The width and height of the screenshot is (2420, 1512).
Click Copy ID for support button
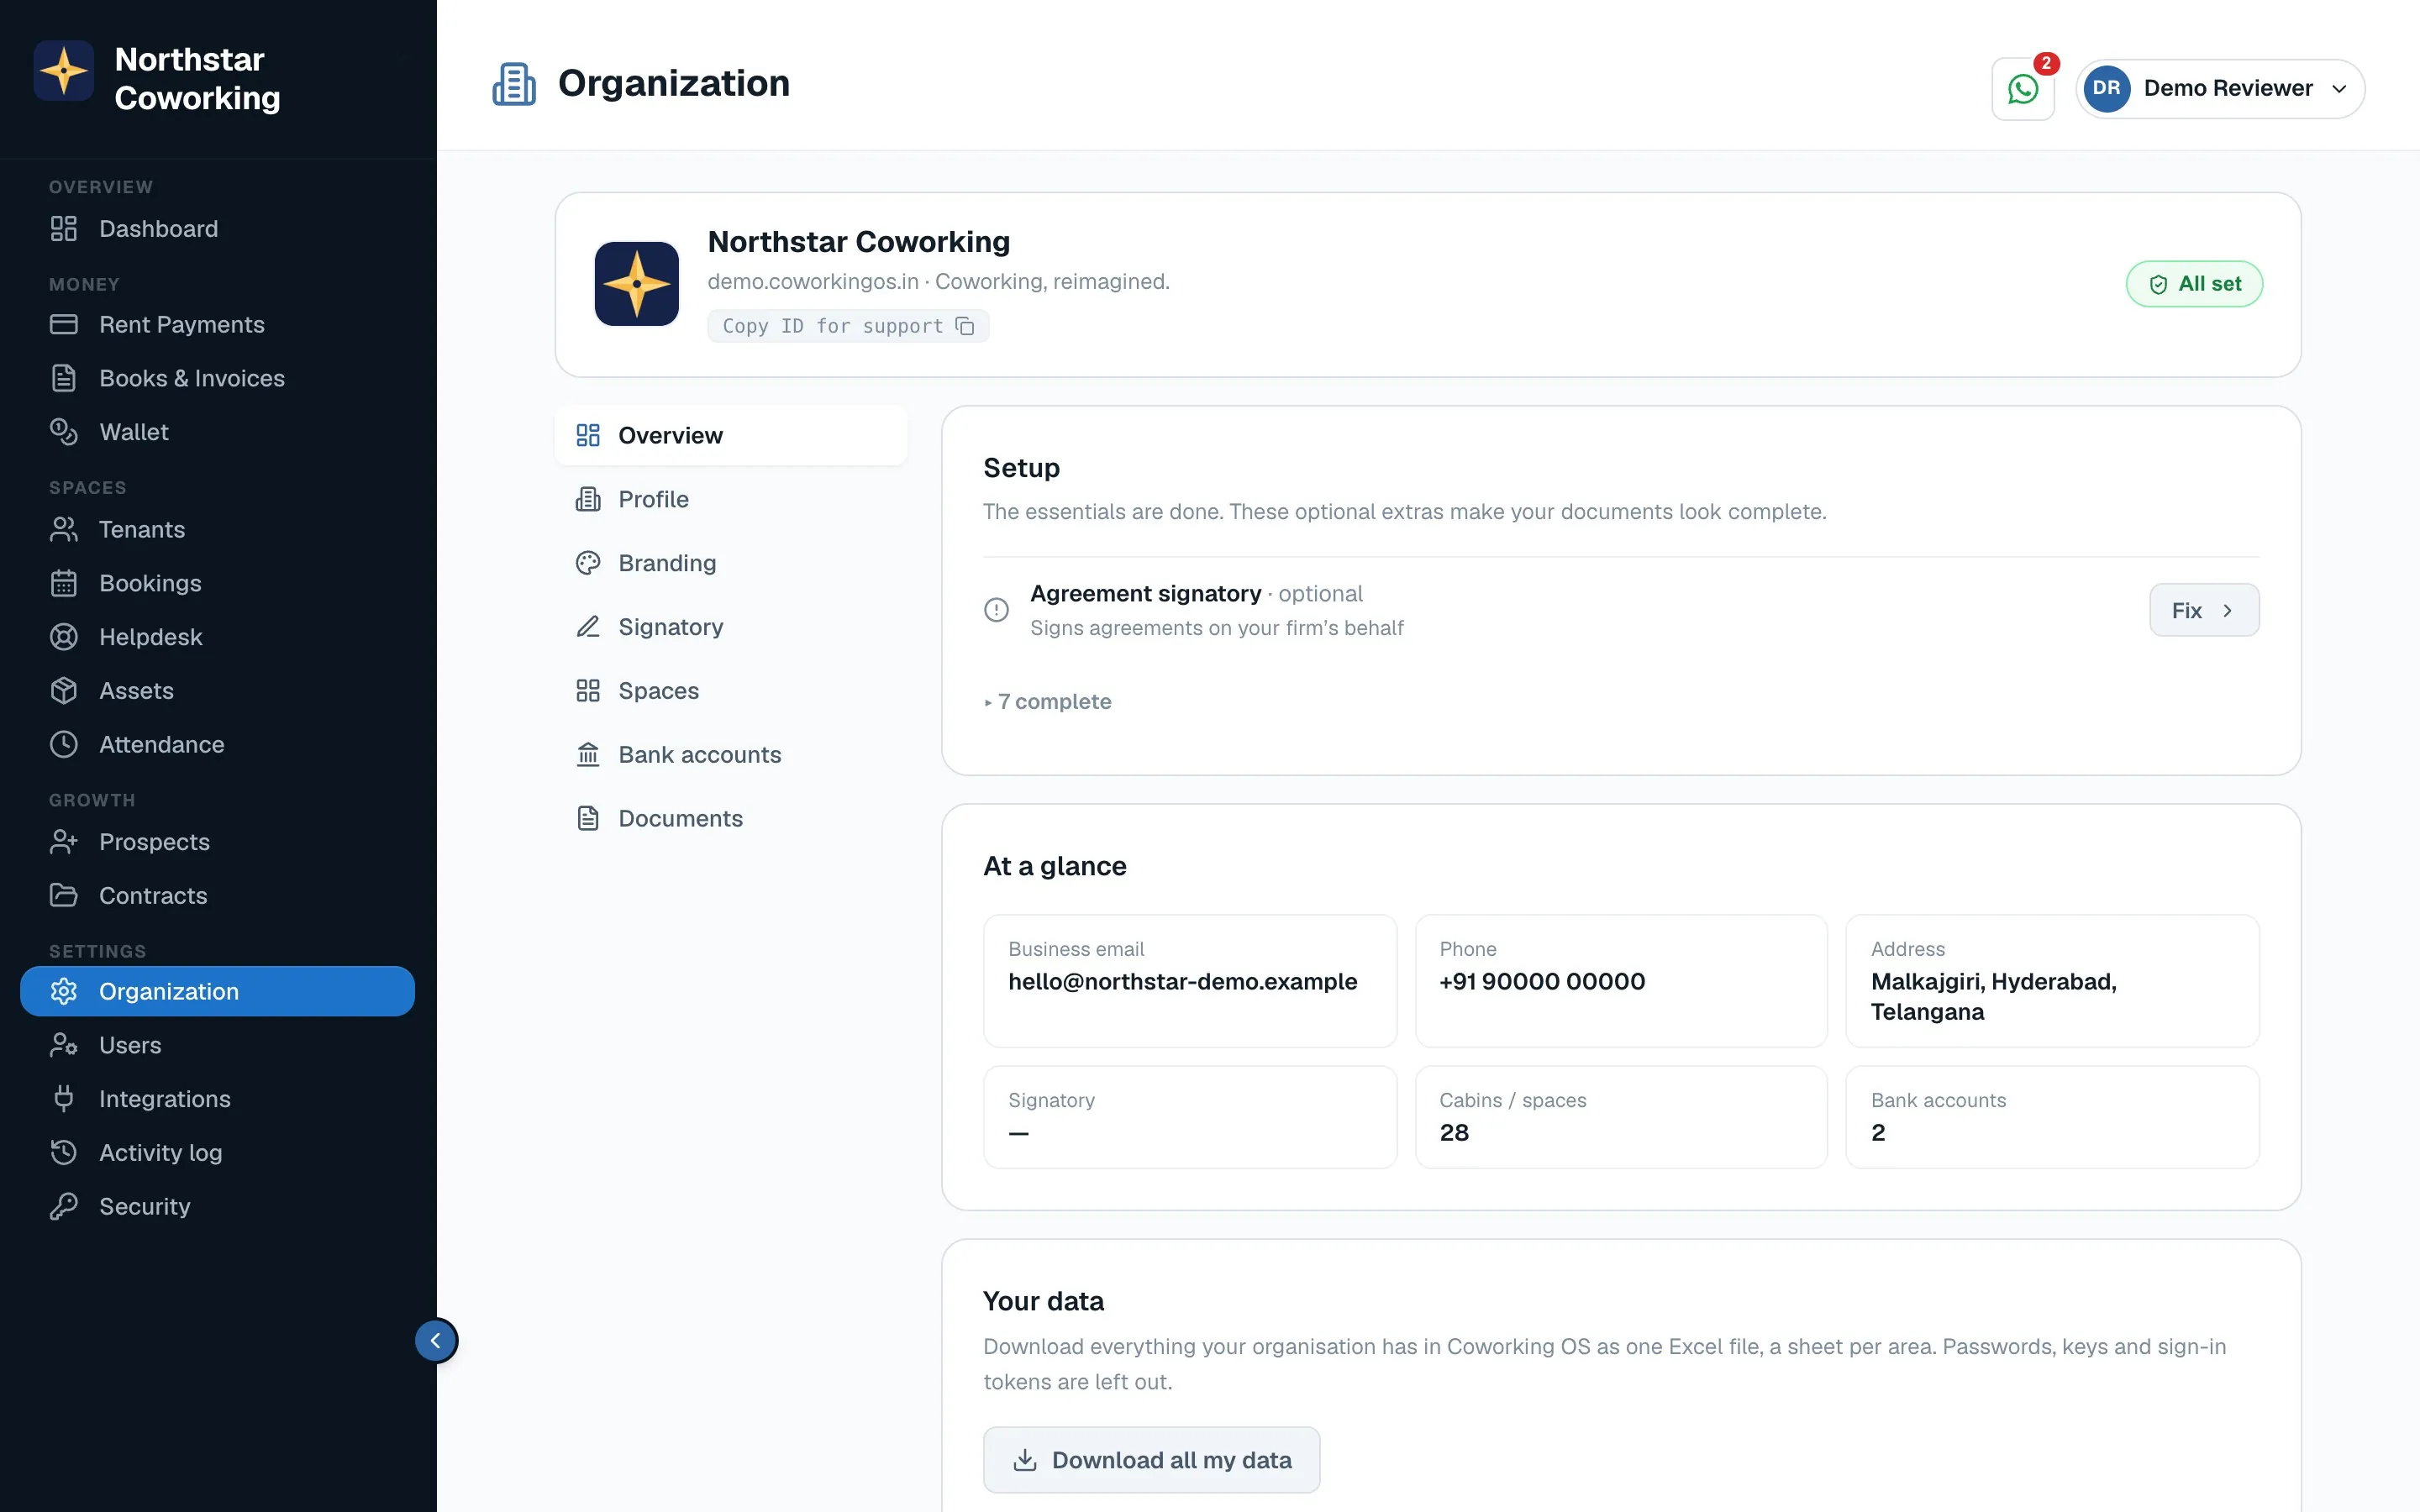pyautogui.click(x=848, y=327)
